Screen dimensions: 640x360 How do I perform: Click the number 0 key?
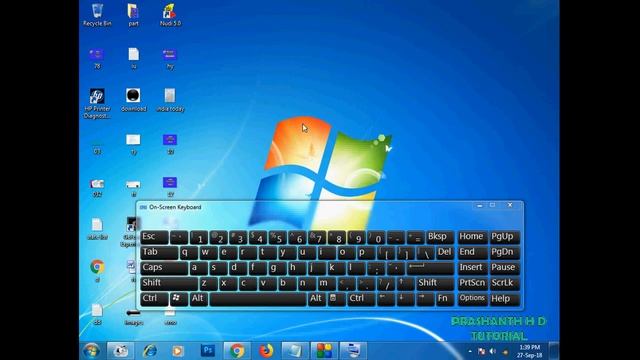[x=376, y=237]
